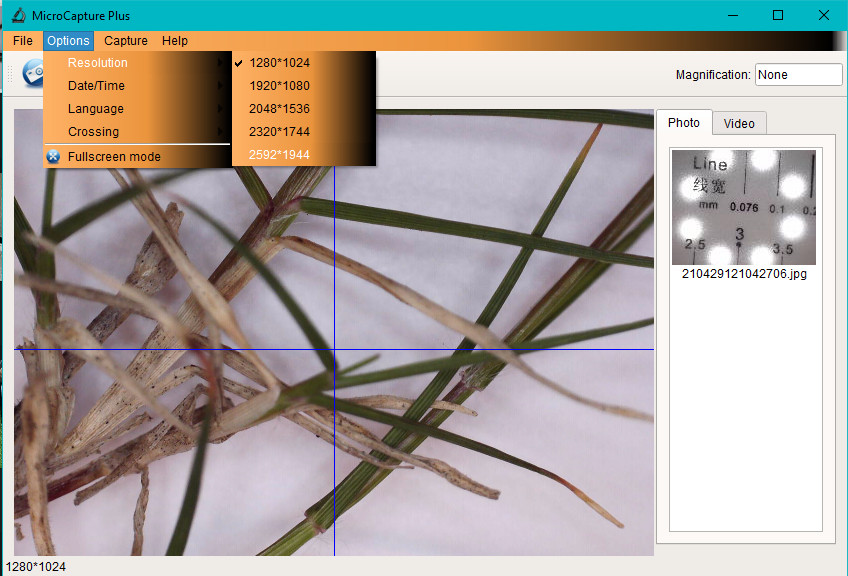
Task: Switch to the Photo tab
Action: (684, 122)
